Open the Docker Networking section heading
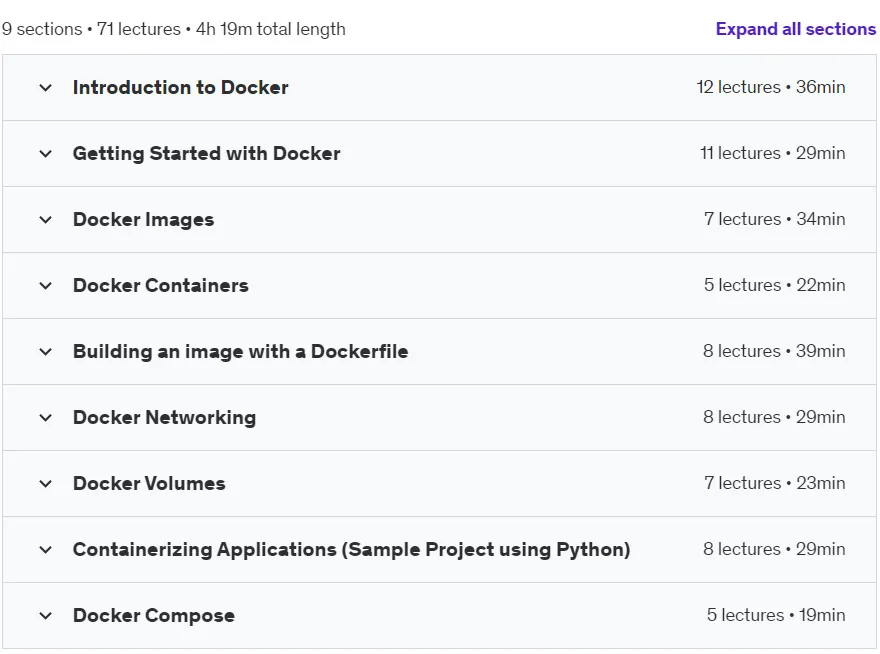The height and width of the screenshot is (654, 880). 164,418
